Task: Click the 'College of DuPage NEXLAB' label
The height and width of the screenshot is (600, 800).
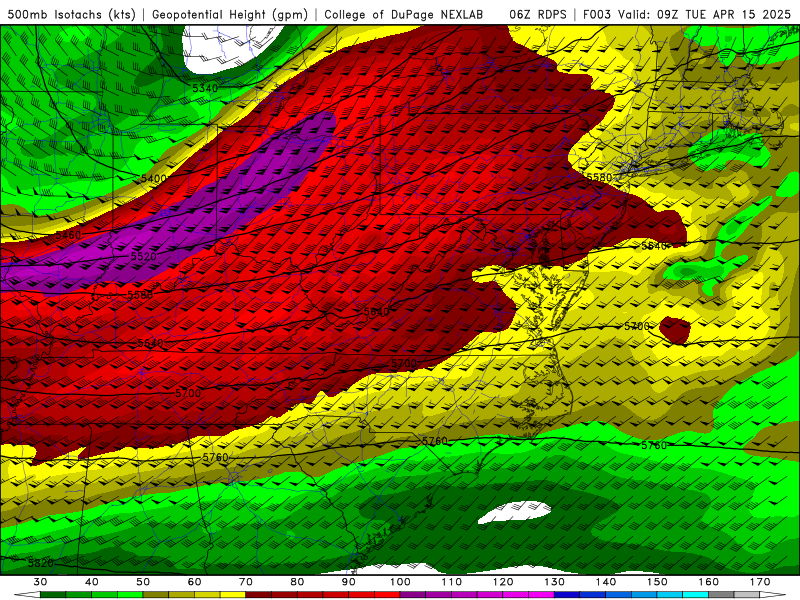Action: click(x=404, y=14)
